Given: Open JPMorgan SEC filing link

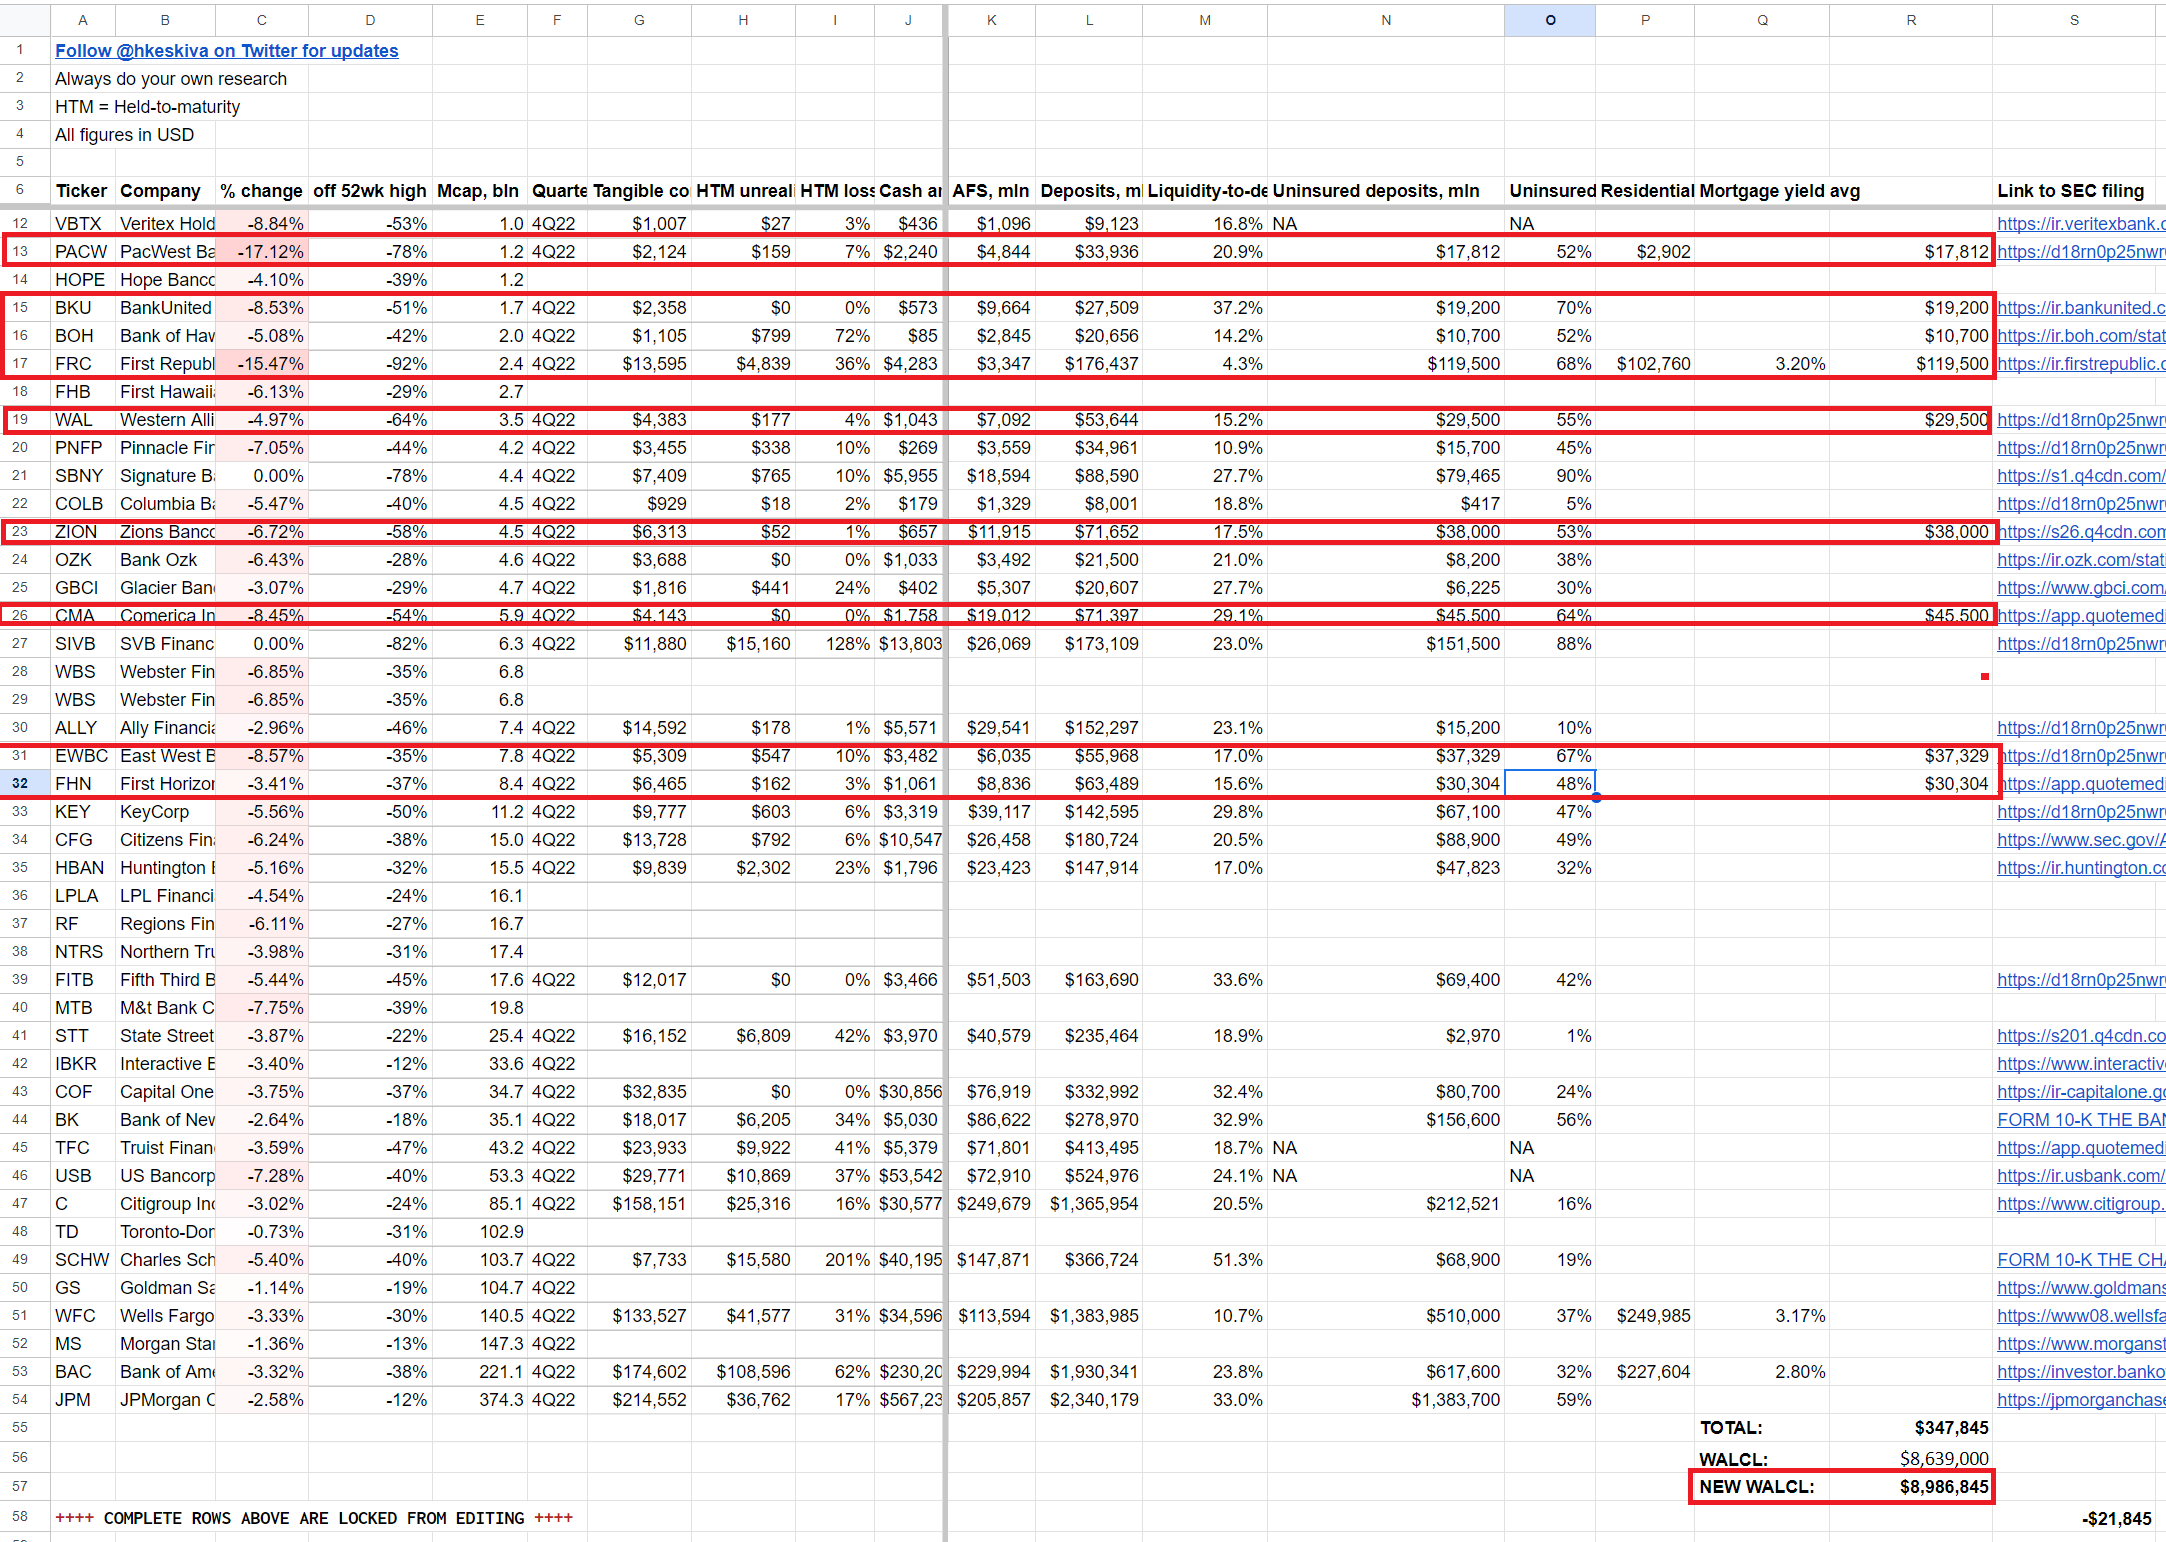Looking at the screenshot, I should point(2080,1400).
